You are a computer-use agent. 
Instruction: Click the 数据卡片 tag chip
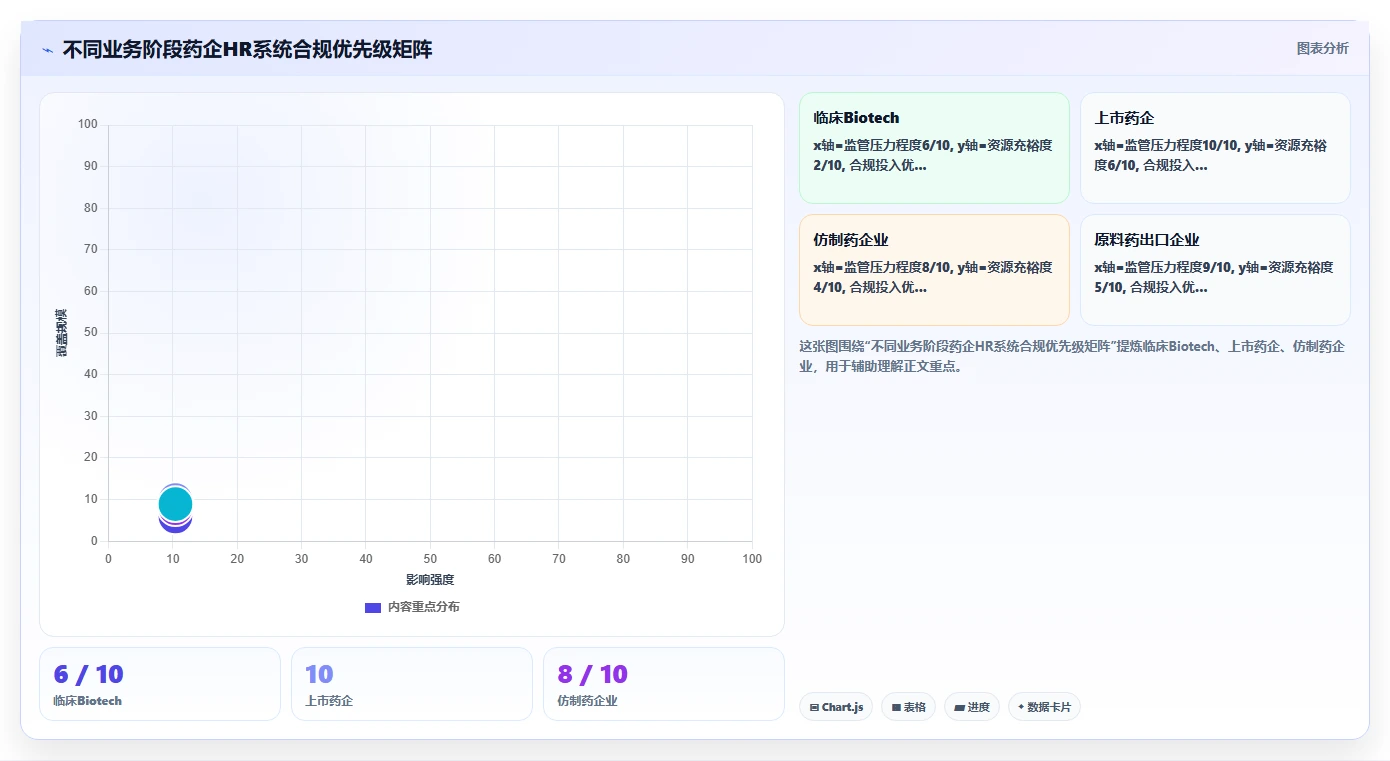tap(1044, 707)
